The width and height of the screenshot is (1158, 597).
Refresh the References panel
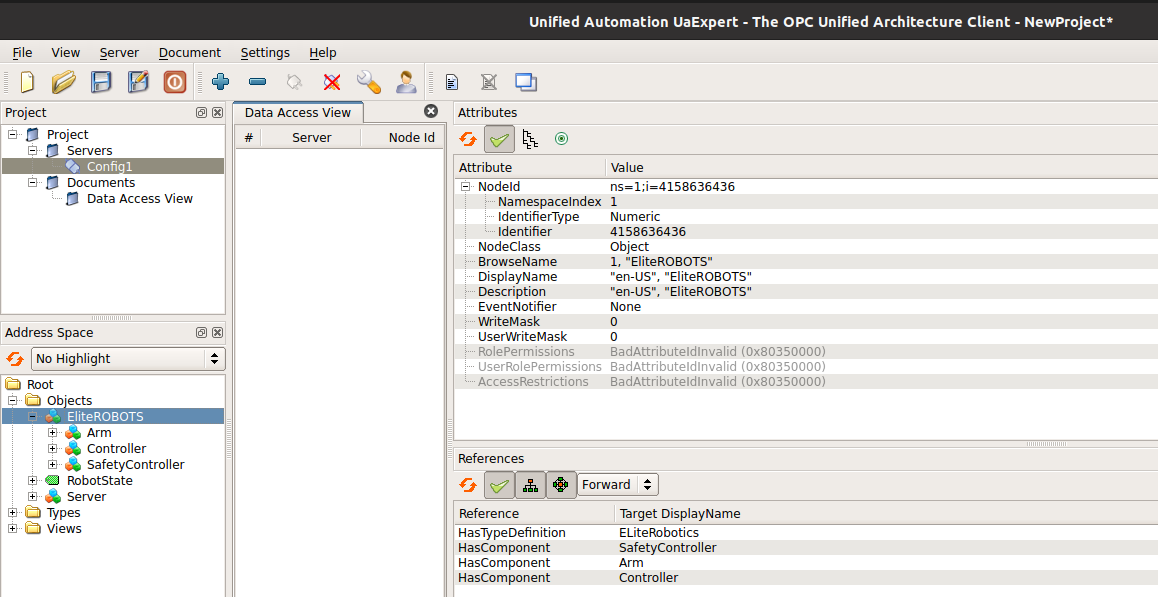pyautogui.click(x=467, y=484)
